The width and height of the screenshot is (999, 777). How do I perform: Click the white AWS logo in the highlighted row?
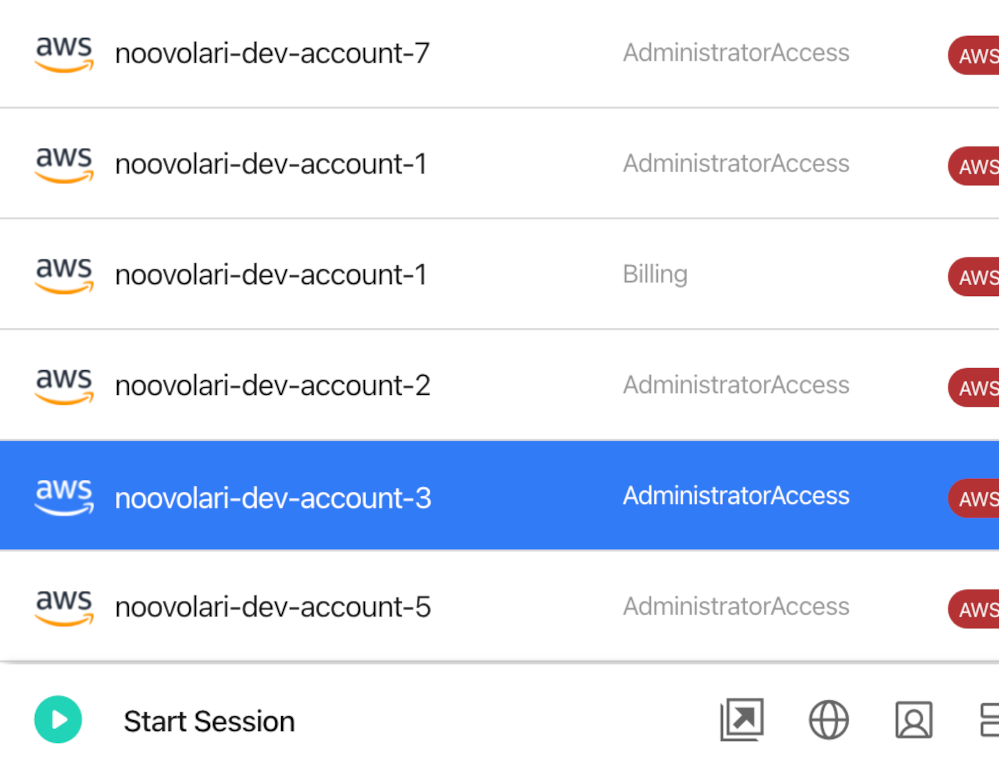click(x=64, y=497)
